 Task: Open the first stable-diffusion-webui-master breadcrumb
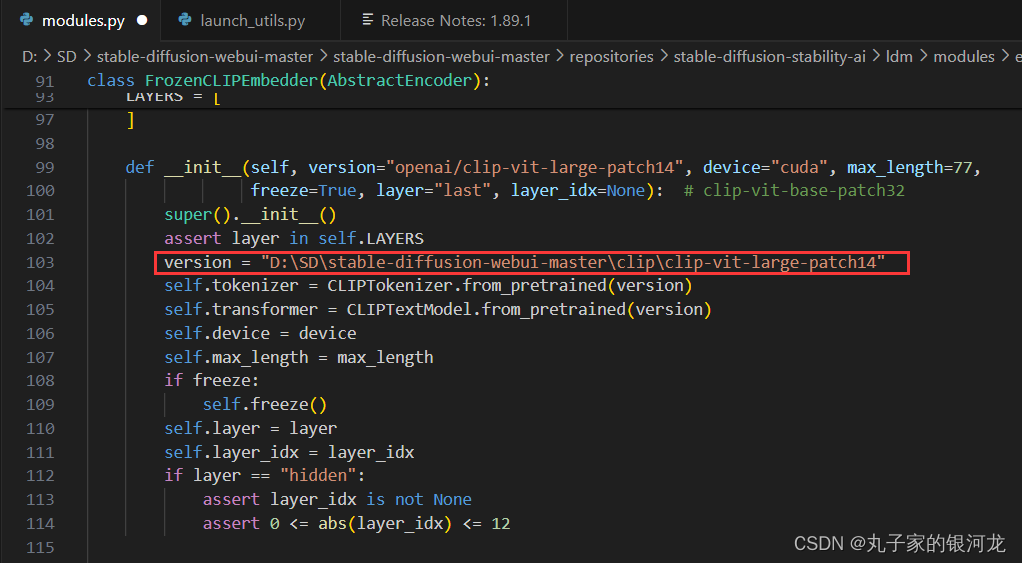point(205,57)
